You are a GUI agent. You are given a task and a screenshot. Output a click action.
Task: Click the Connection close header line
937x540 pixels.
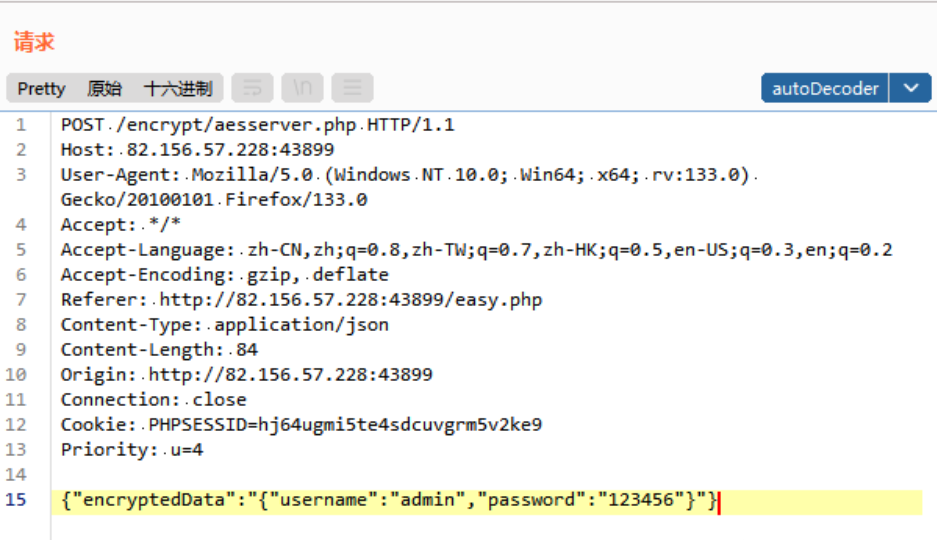coord(154,400)
